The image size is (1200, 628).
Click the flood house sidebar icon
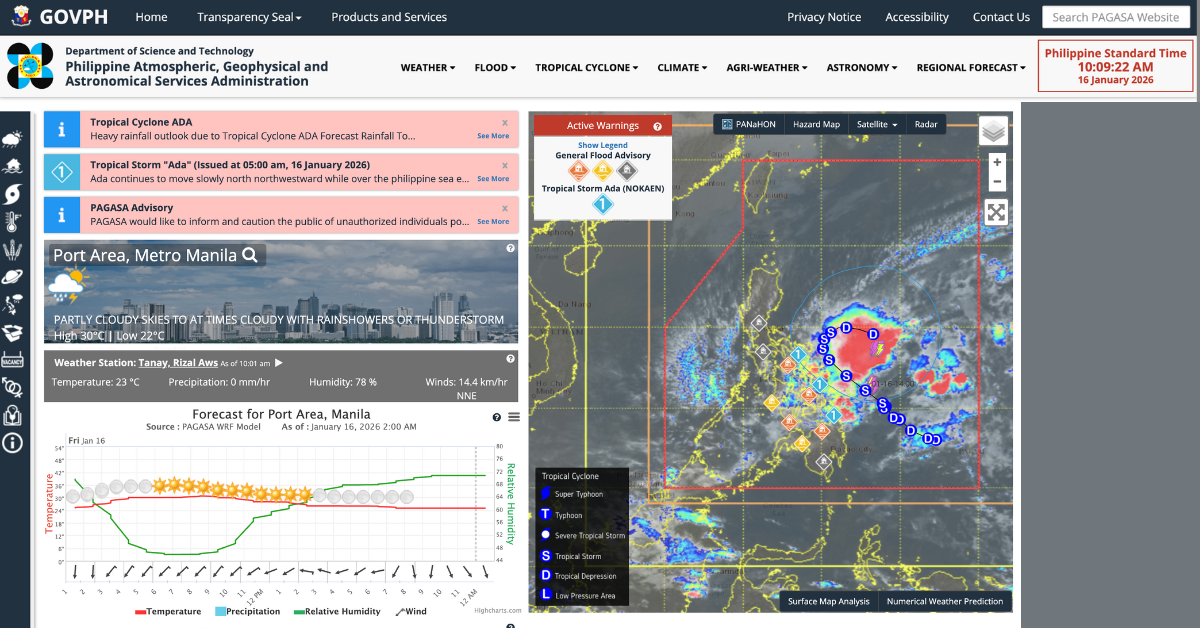point(13,166)
